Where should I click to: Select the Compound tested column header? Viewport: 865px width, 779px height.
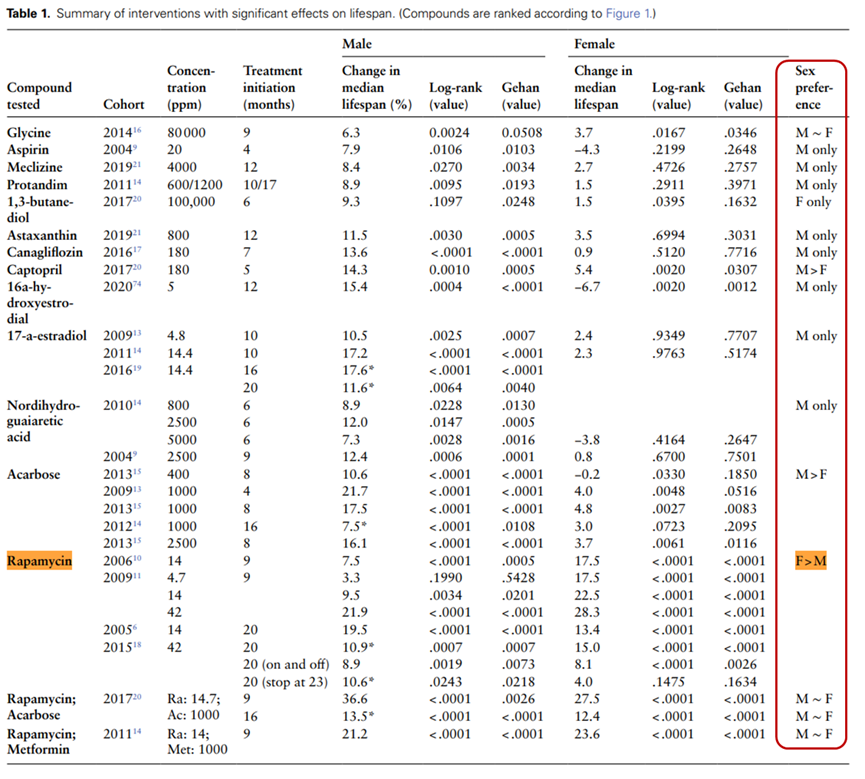tap(40, 95)
